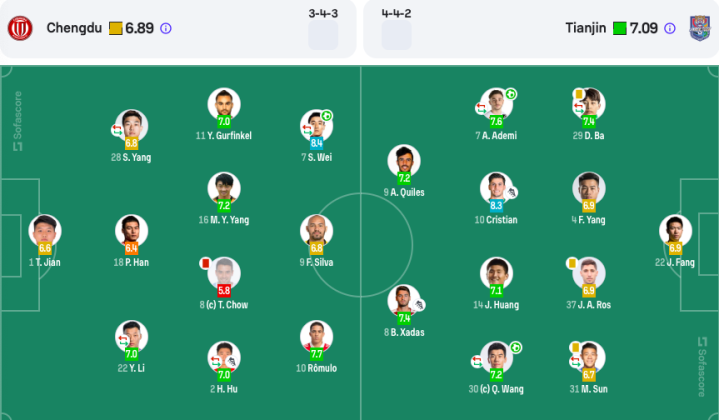Click the 4-4-2 formation box
The image size is (719, 420).
[396, 35]
